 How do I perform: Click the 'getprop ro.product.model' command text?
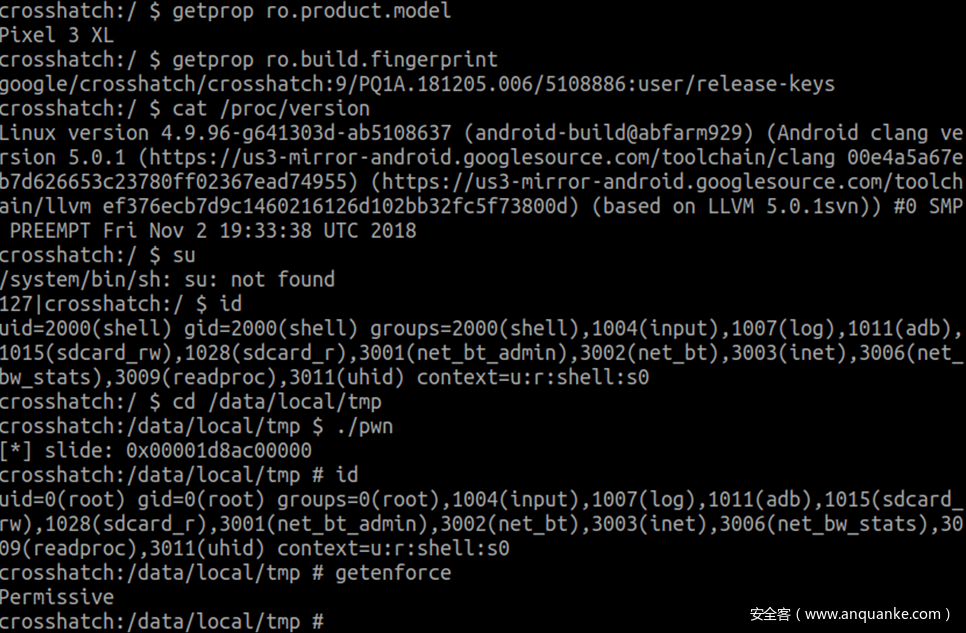pos(311,11)
